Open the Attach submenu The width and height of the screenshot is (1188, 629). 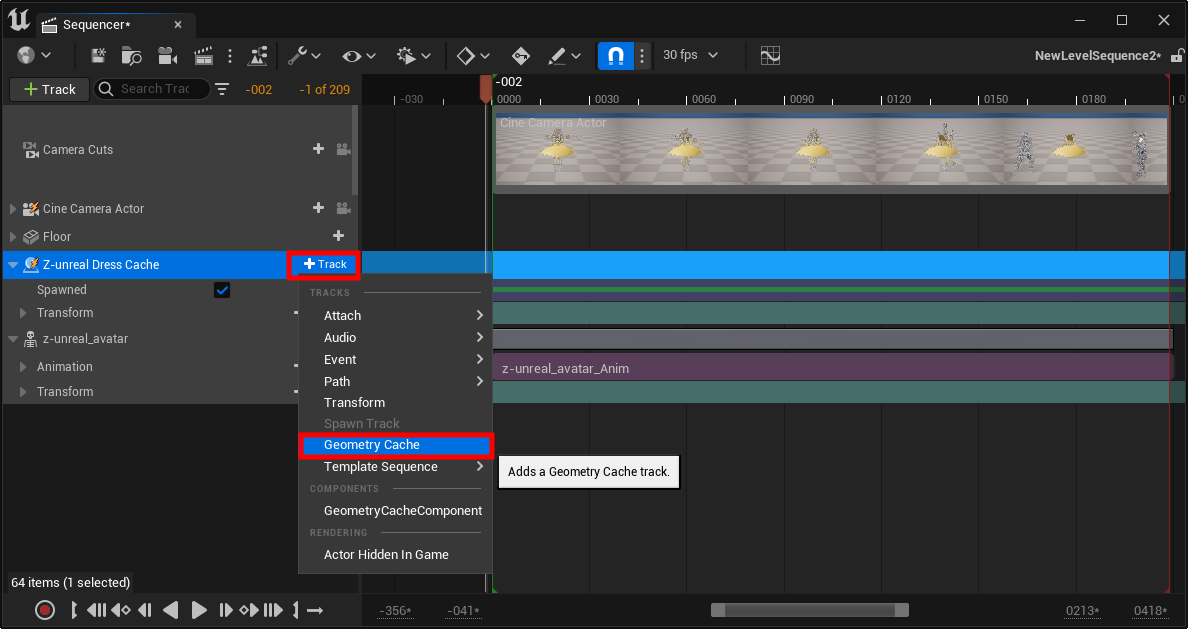(395, 315)
